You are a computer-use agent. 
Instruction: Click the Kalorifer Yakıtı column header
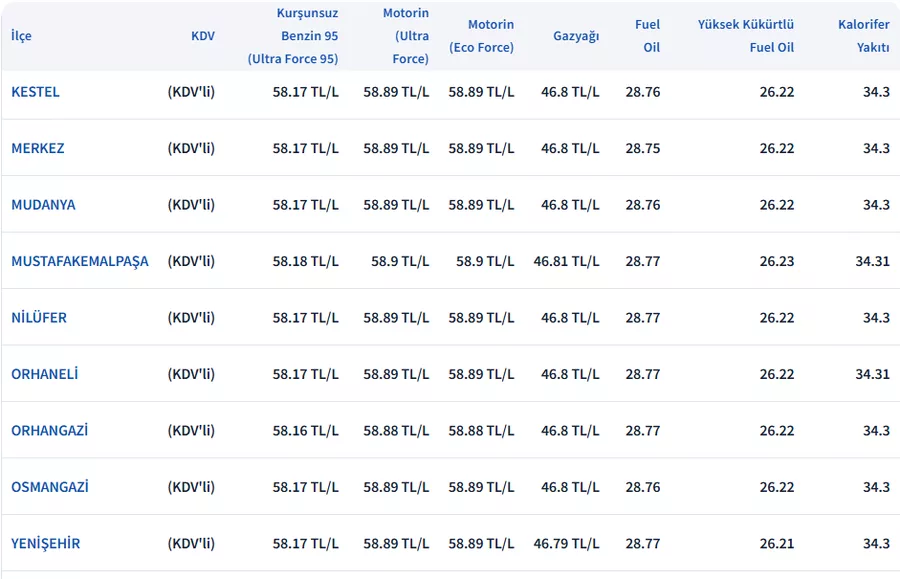864,36
